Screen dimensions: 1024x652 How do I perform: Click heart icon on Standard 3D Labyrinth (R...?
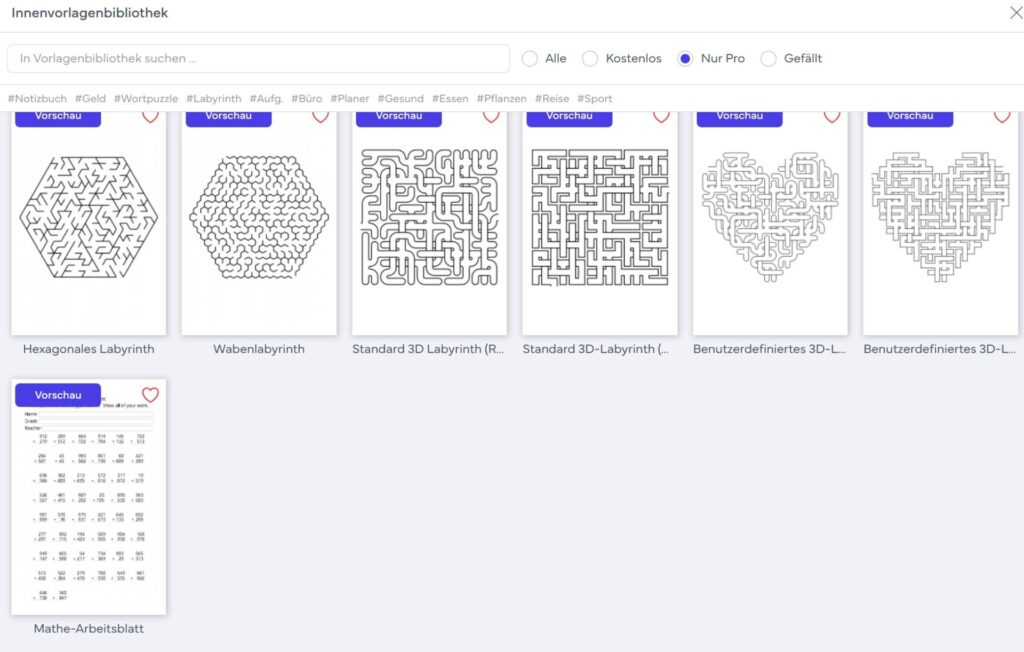491,117
